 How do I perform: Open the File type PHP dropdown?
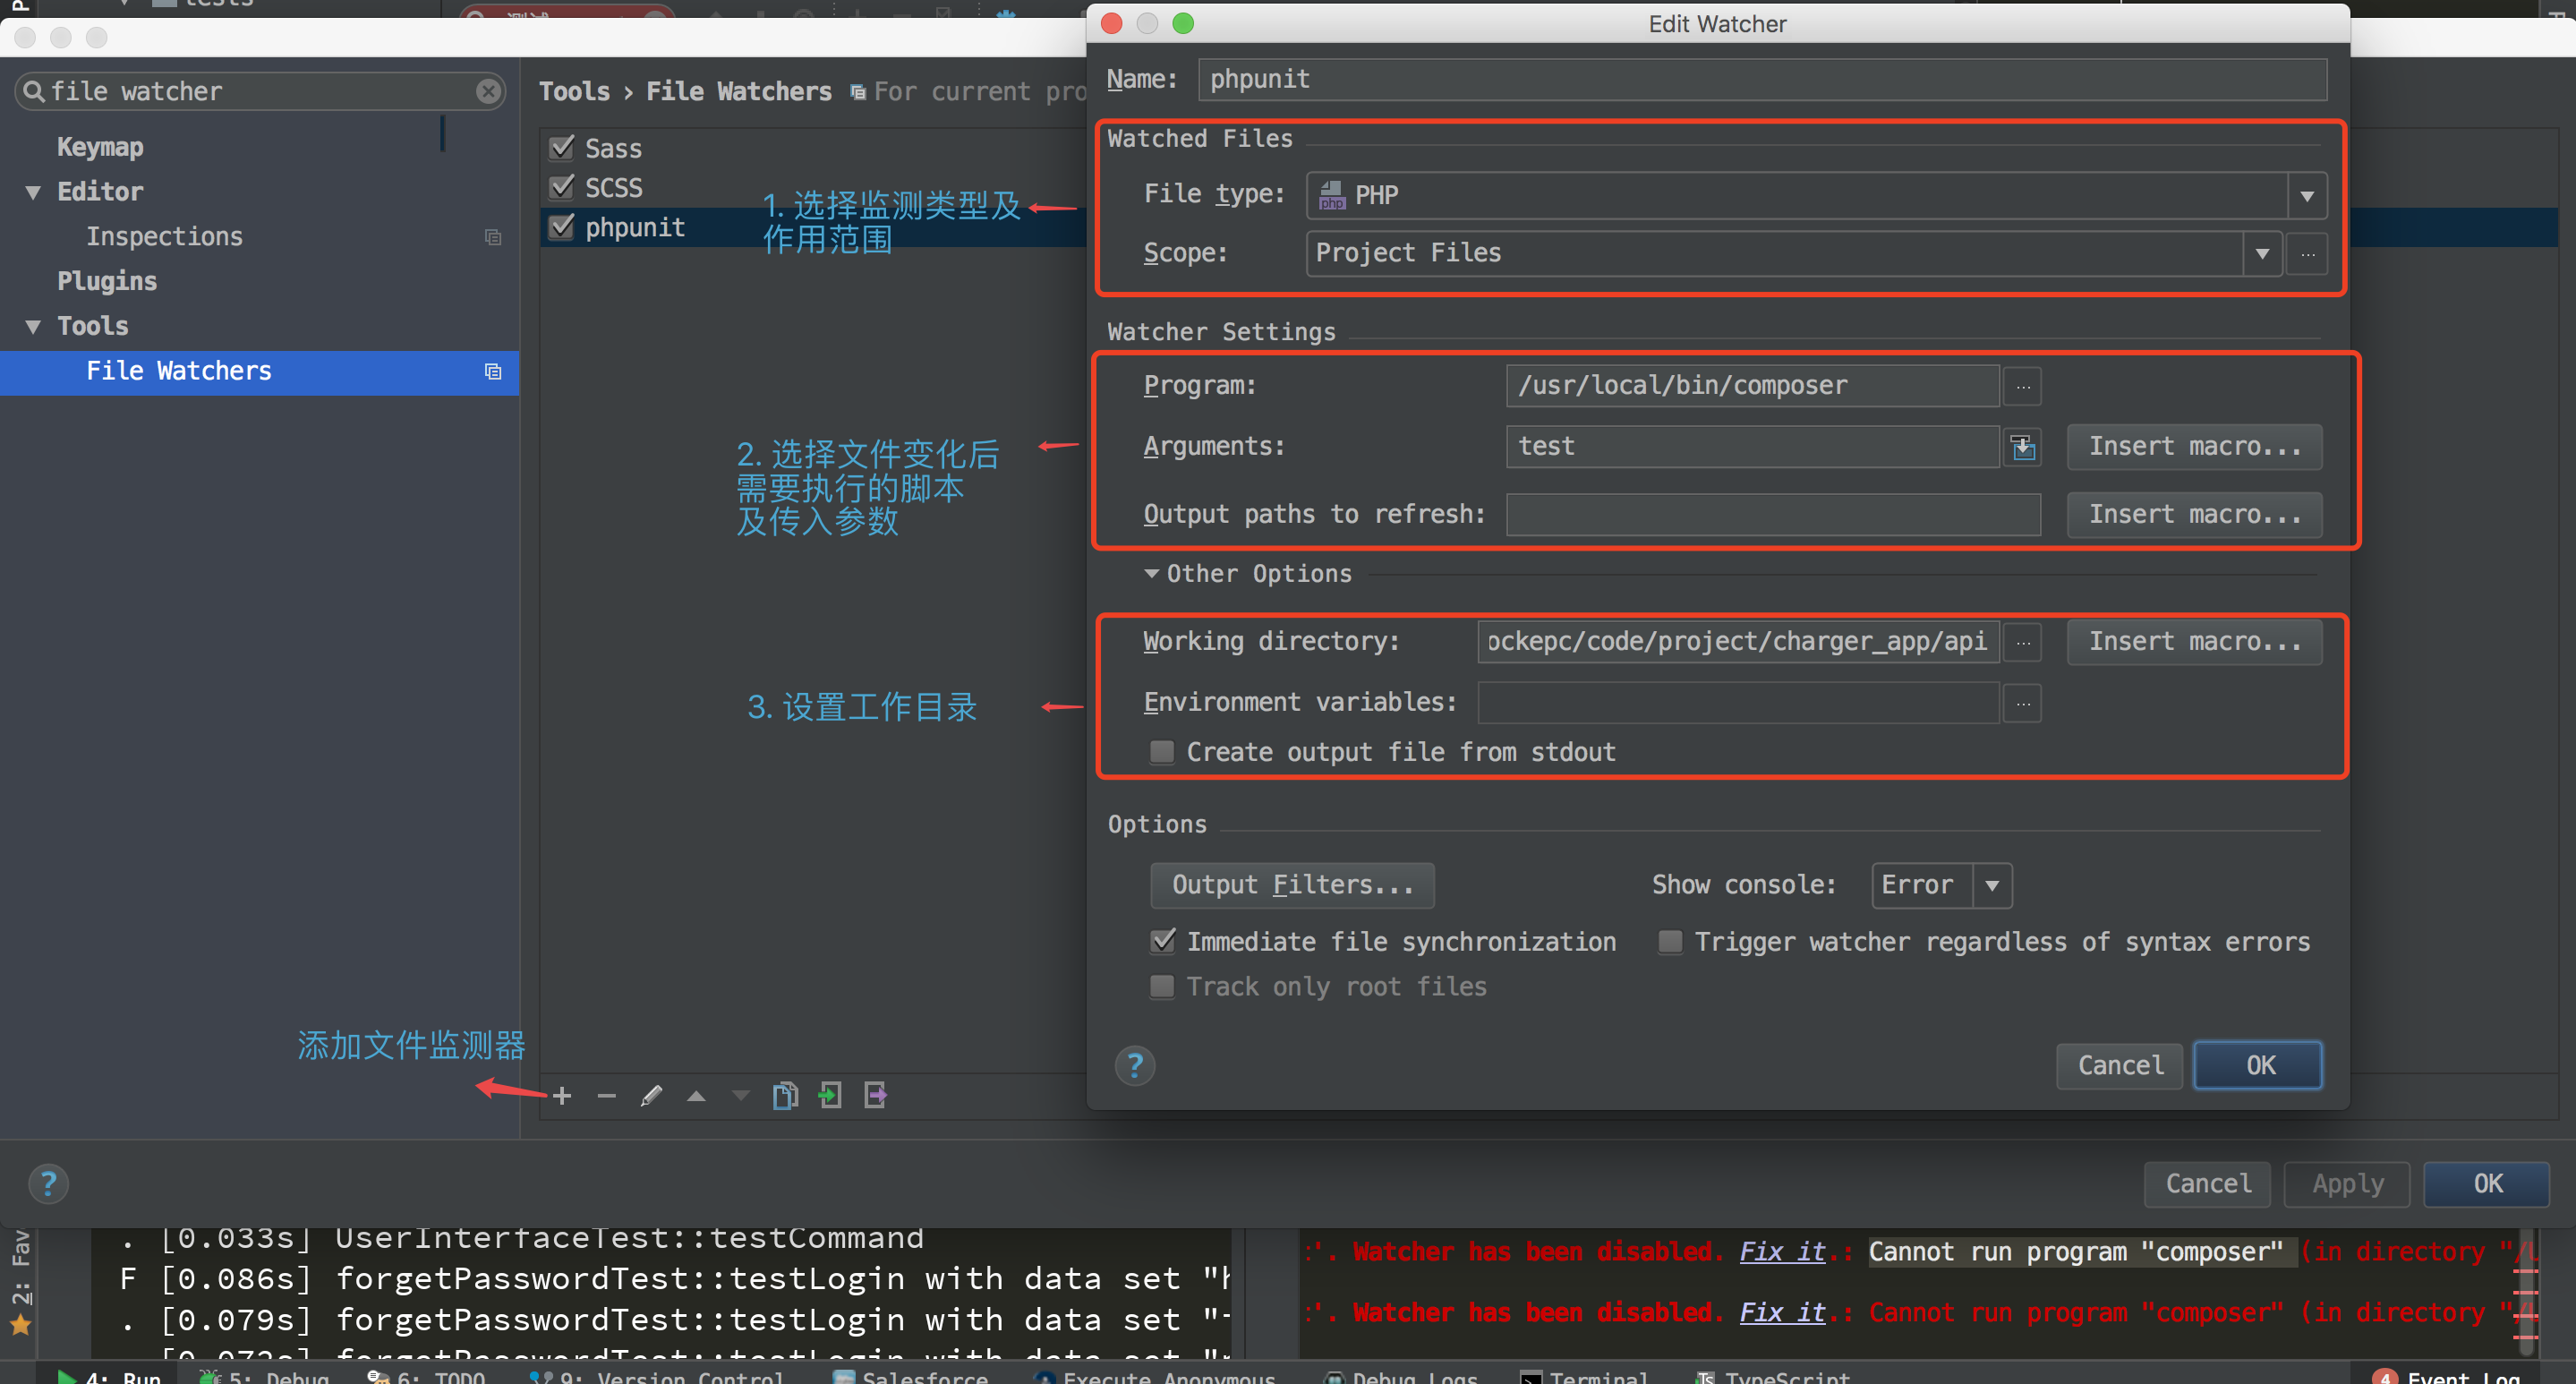(x=2306, y=195)
